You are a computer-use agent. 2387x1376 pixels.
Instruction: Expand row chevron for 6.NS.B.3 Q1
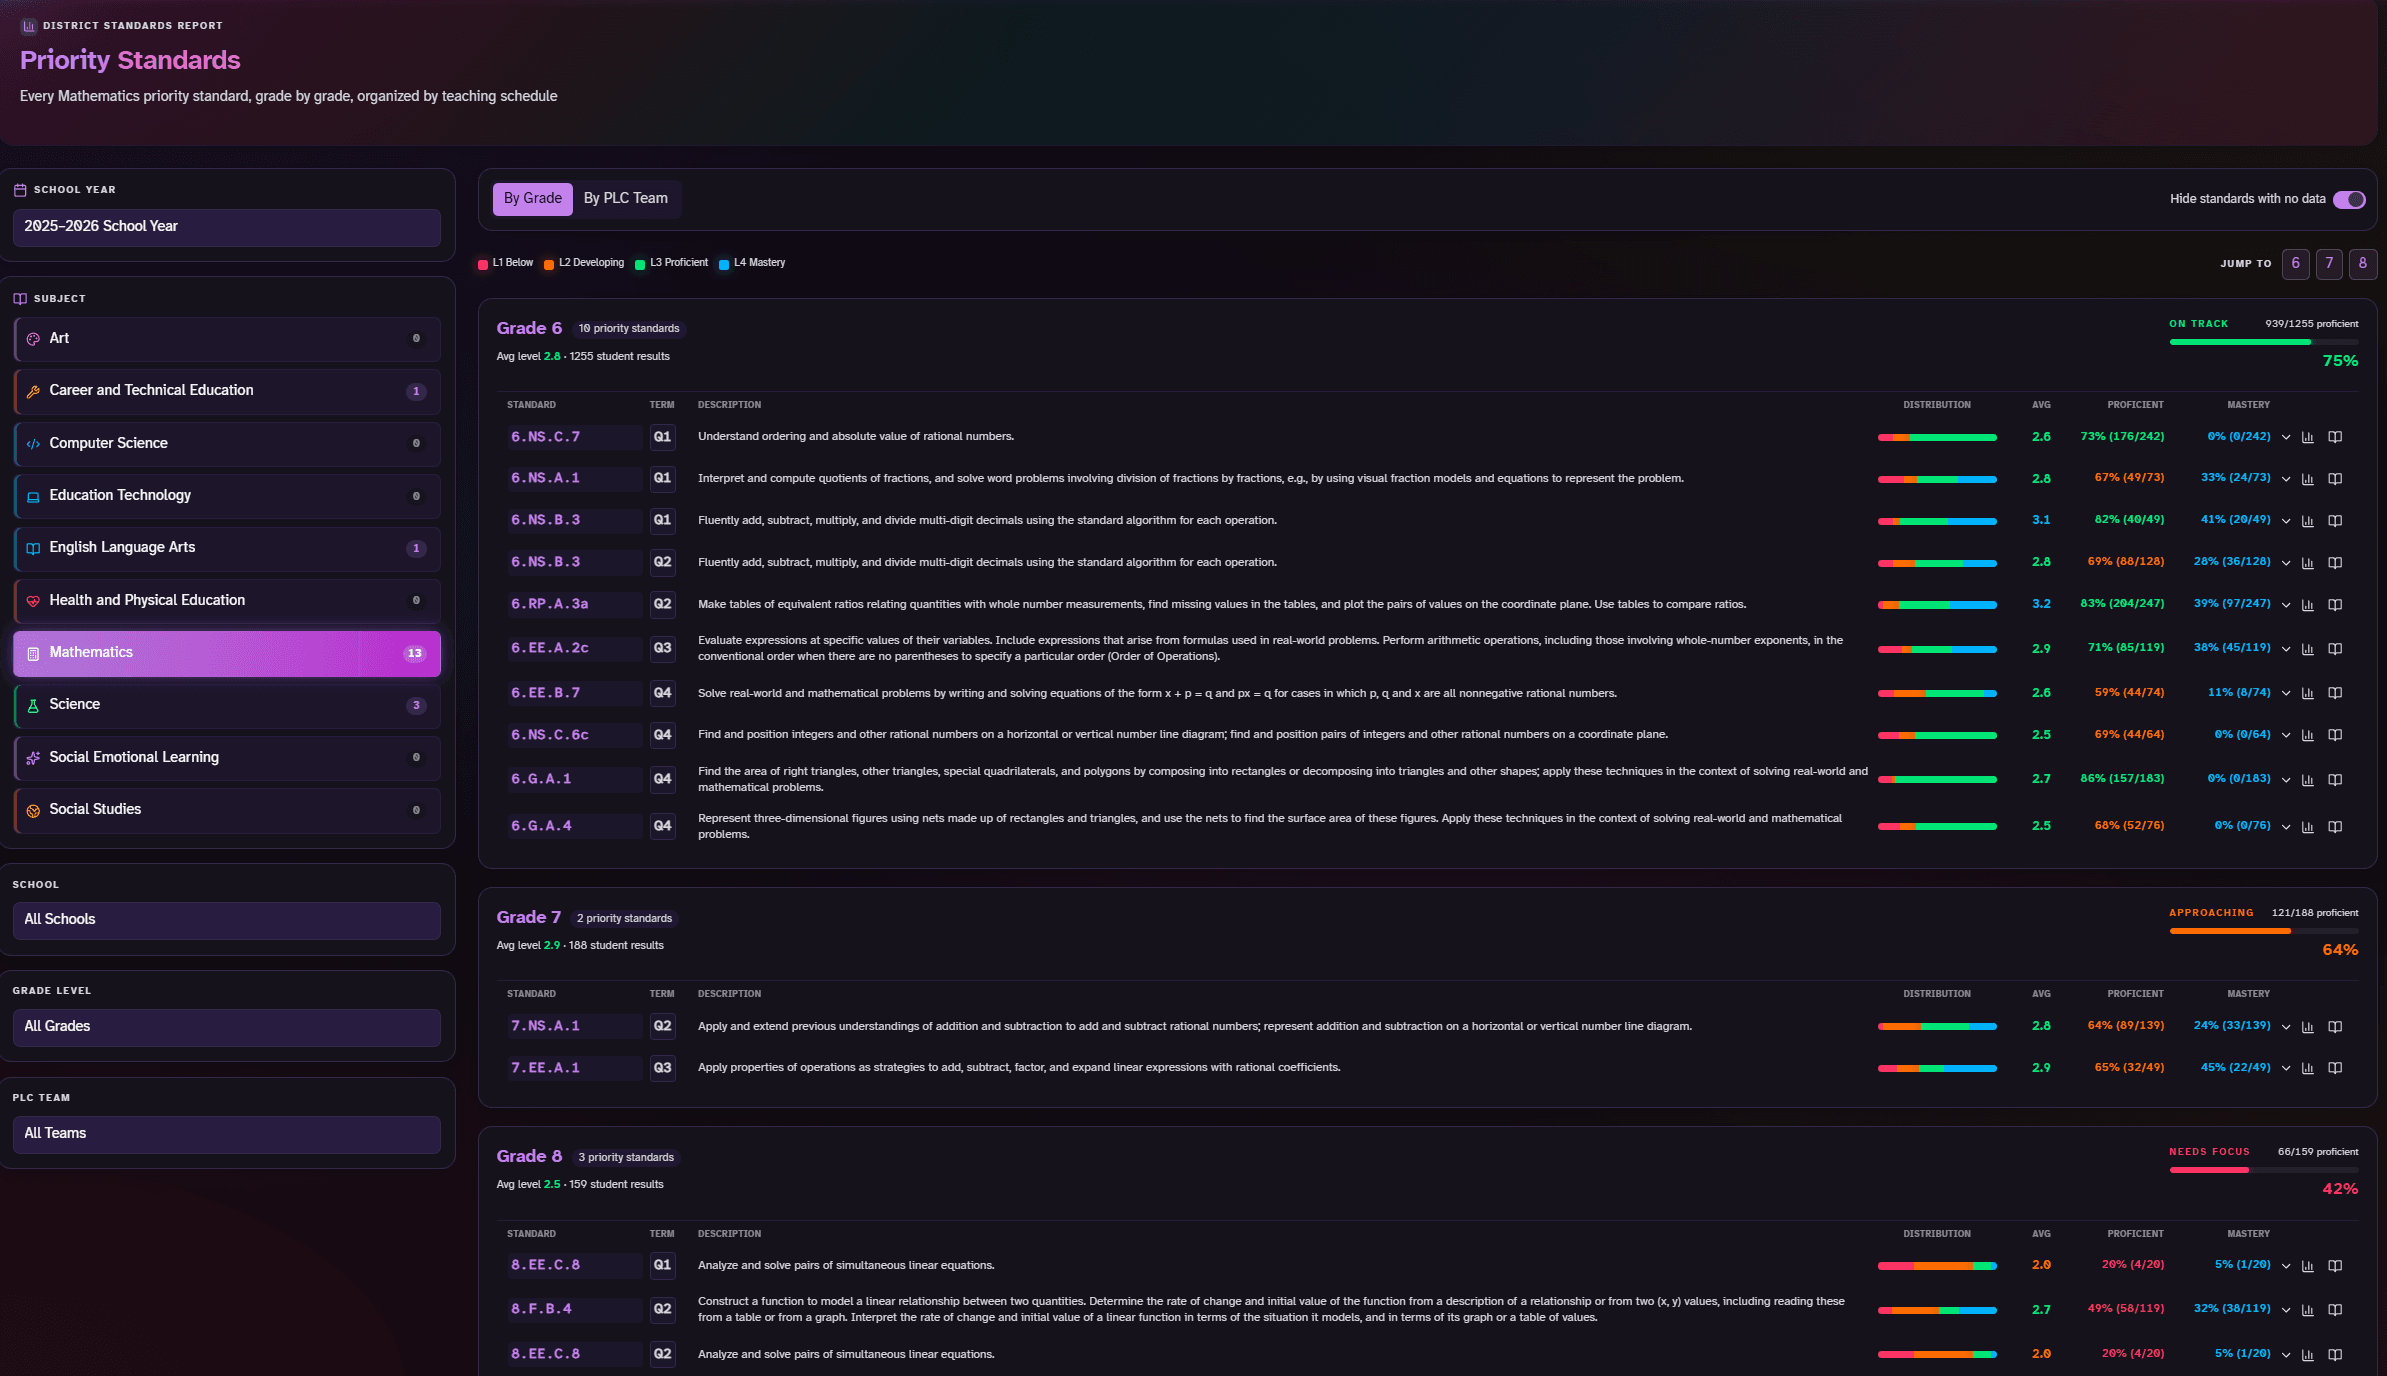pos(2286,521)
